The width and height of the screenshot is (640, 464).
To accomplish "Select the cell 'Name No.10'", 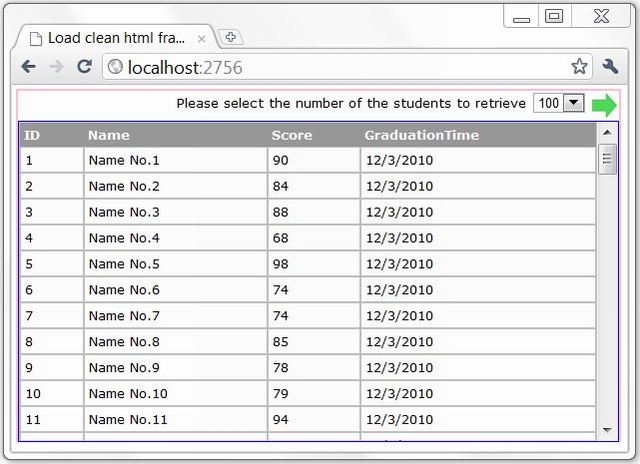I will coord(176,393).
